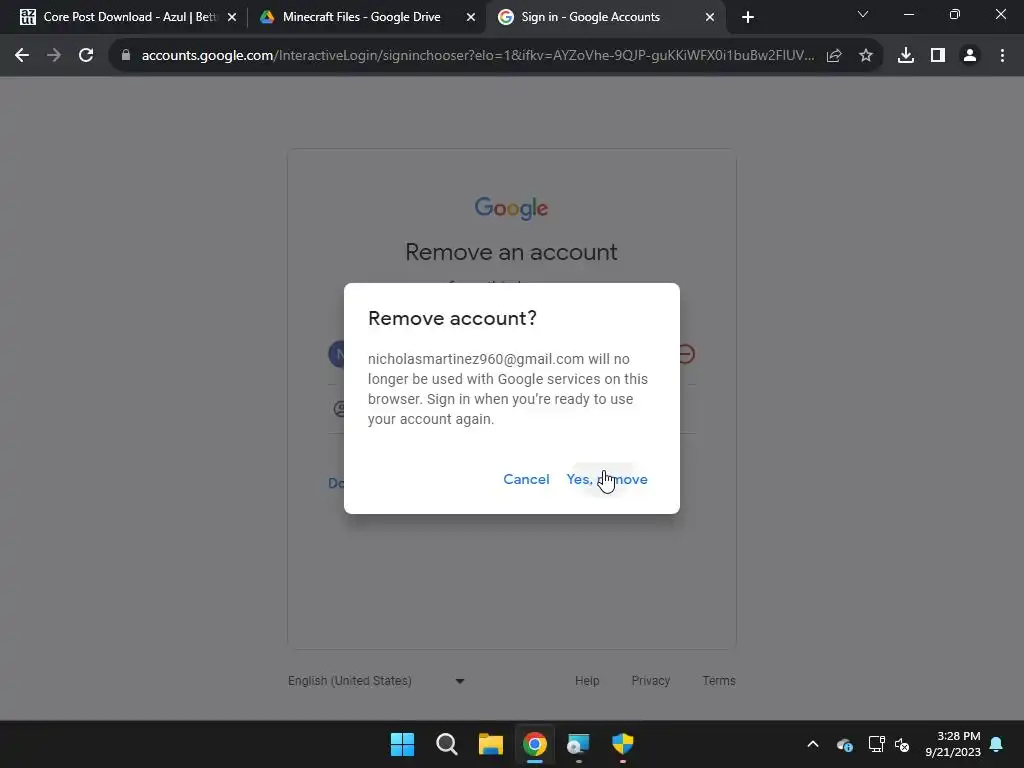Open the Chrome profile icon
This screenshot has width=1024, height=768.
pyautogui.click(x=970, y=56)
